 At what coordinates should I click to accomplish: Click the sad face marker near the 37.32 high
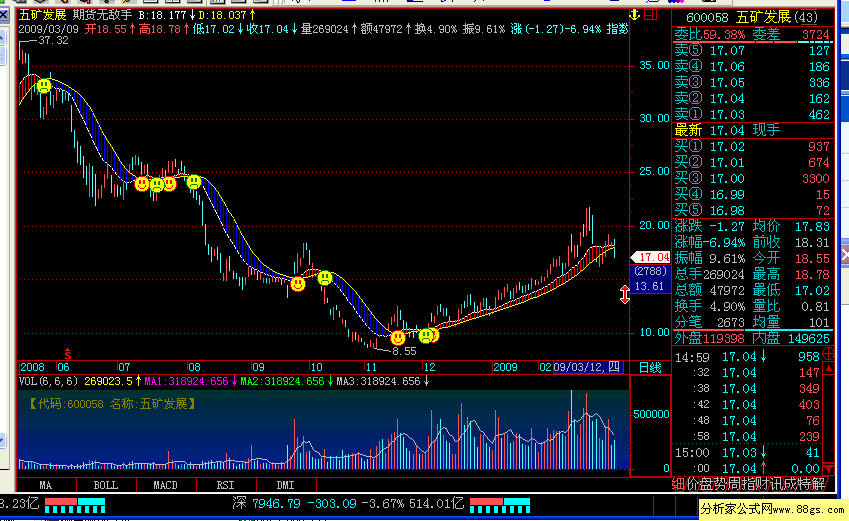coord(44,86)
